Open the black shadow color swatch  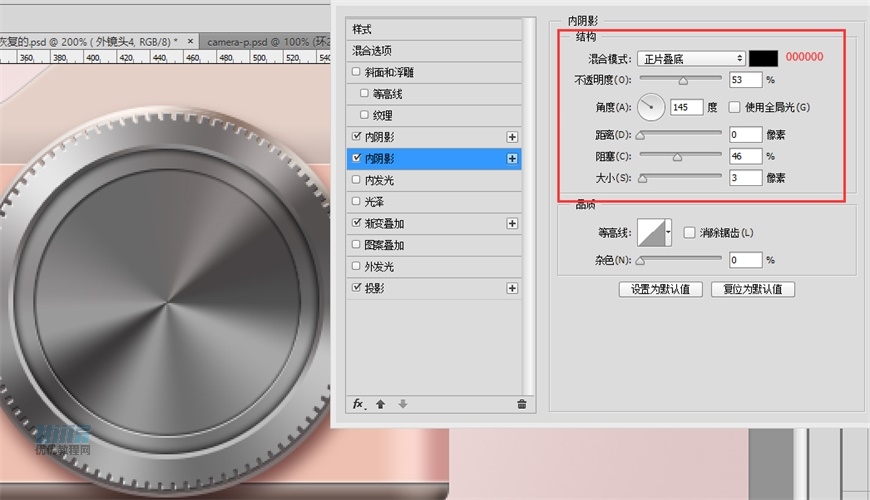click(x=763, y=58)
